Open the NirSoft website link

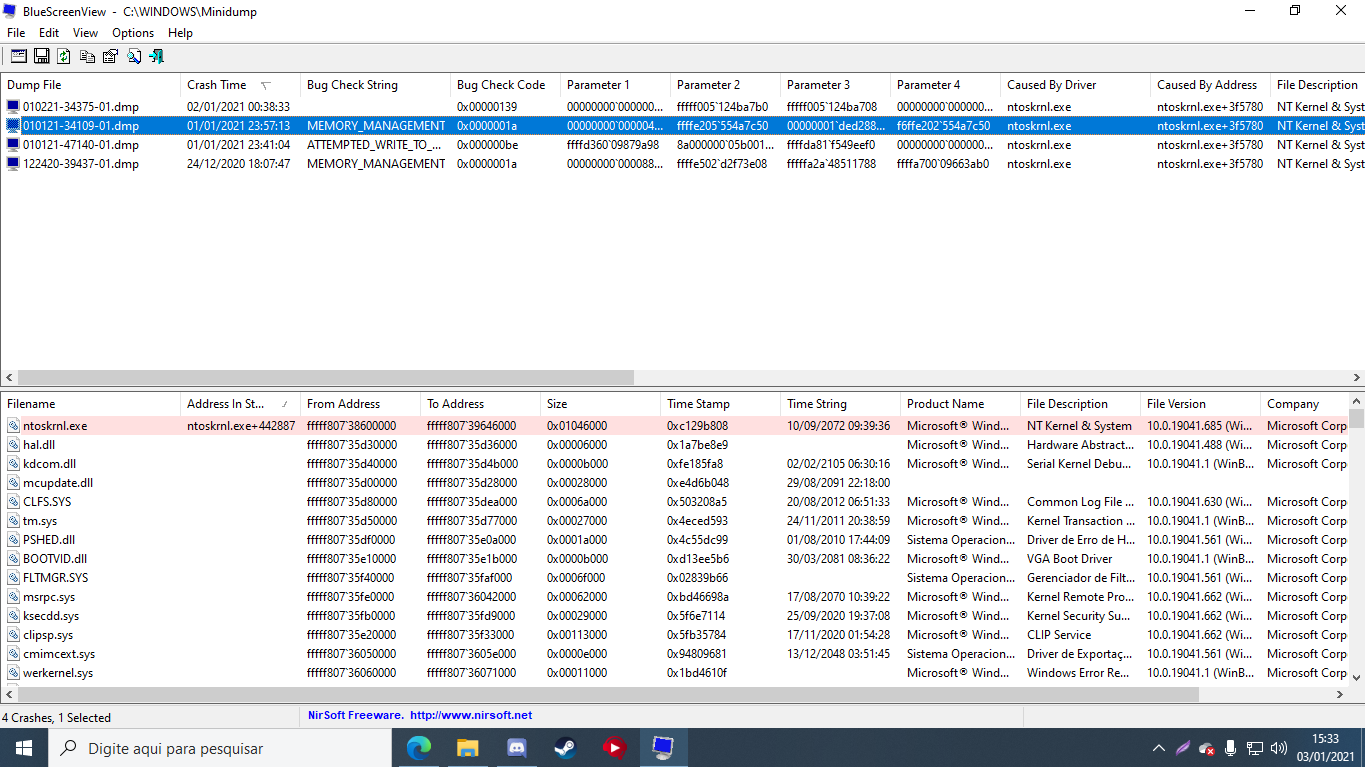pyautogui.click(x=470, y=716)
